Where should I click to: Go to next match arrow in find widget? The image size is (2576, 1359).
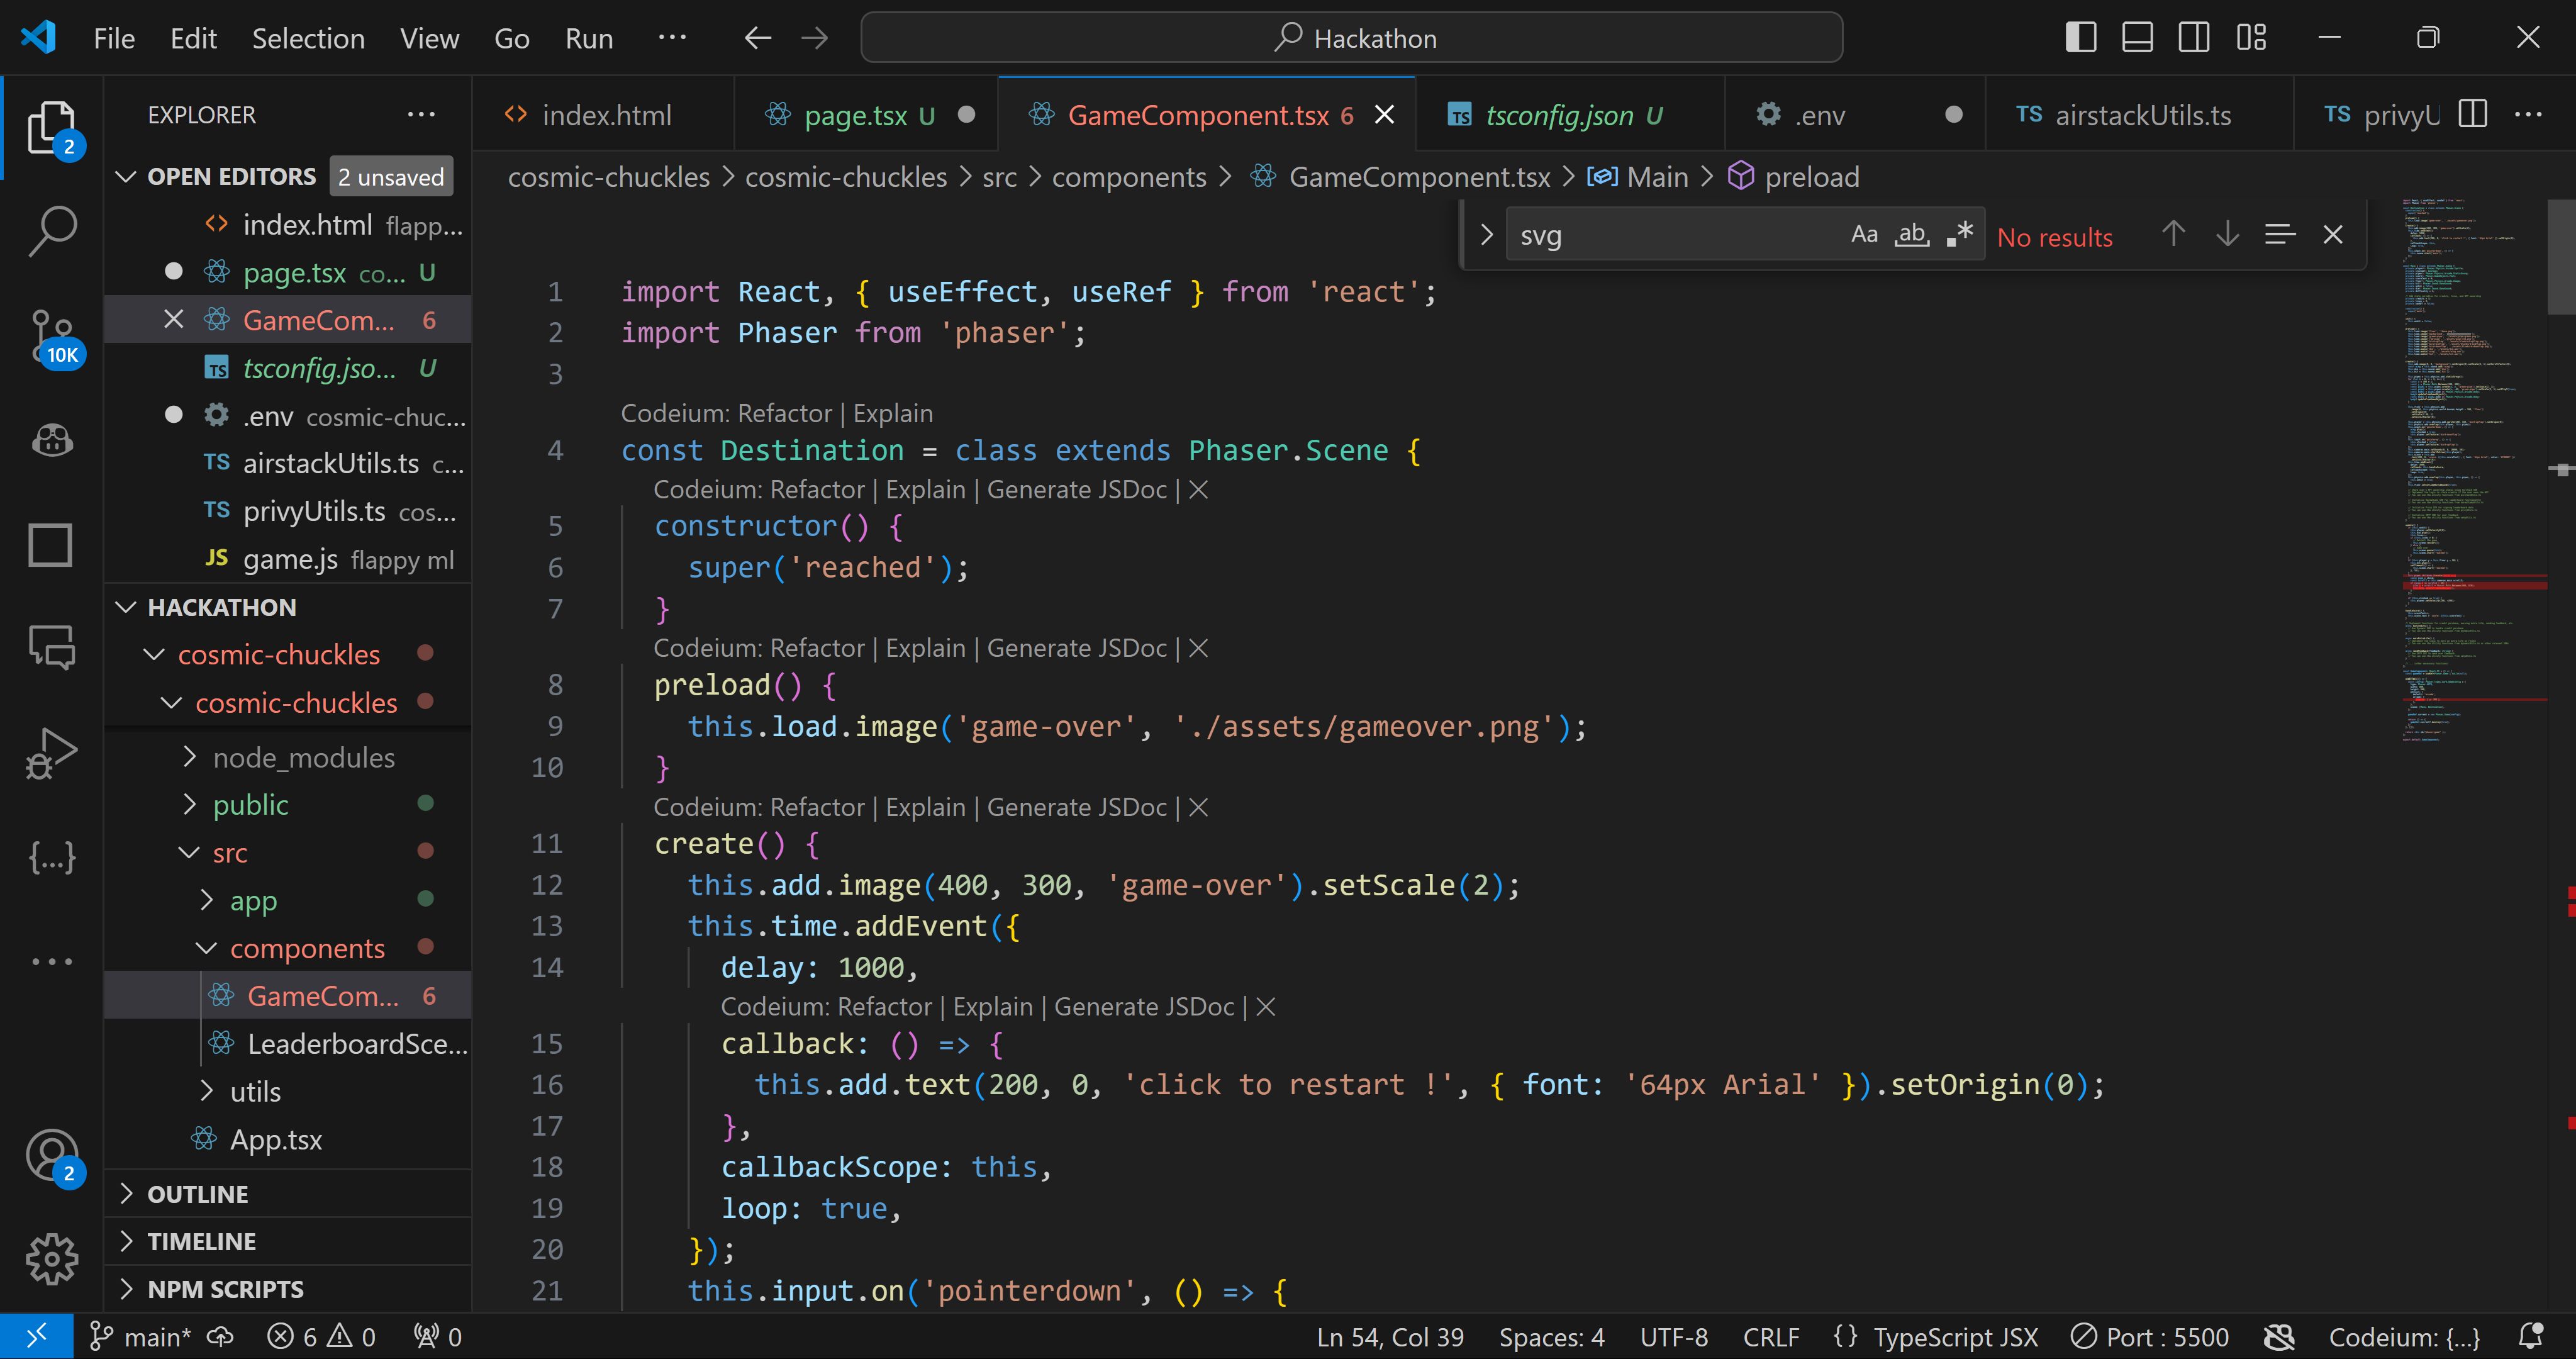[x=2227, y=234]
